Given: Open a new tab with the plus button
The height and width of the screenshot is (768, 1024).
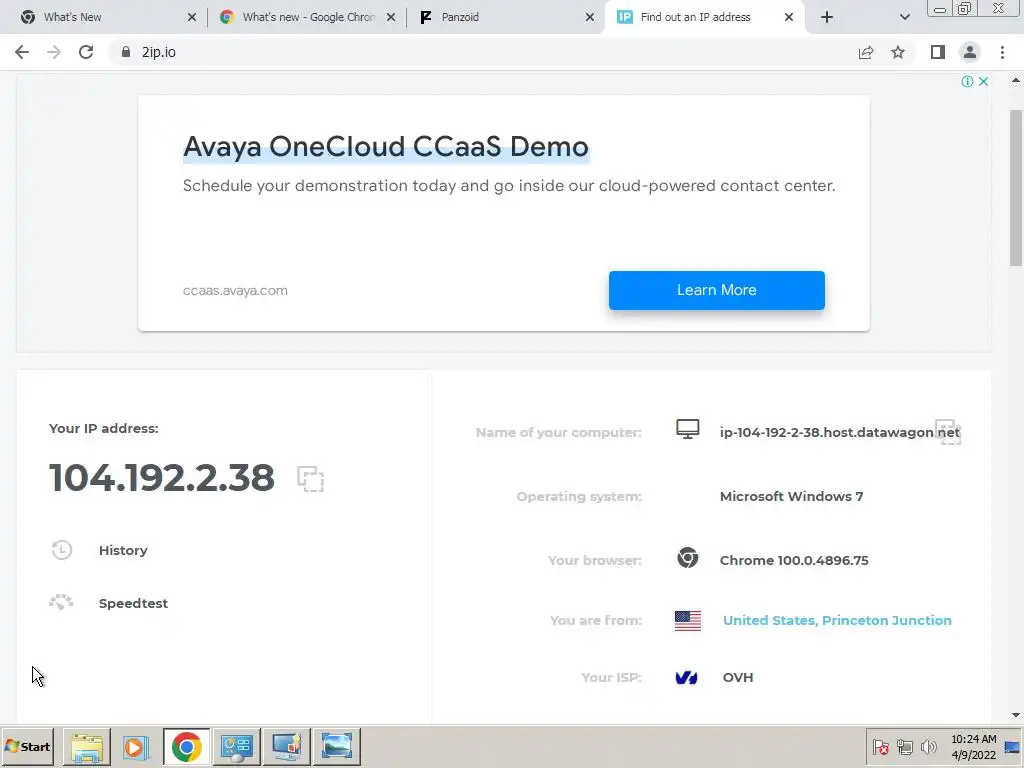Looking at the screenshot, I should click(x=827, y=17).
